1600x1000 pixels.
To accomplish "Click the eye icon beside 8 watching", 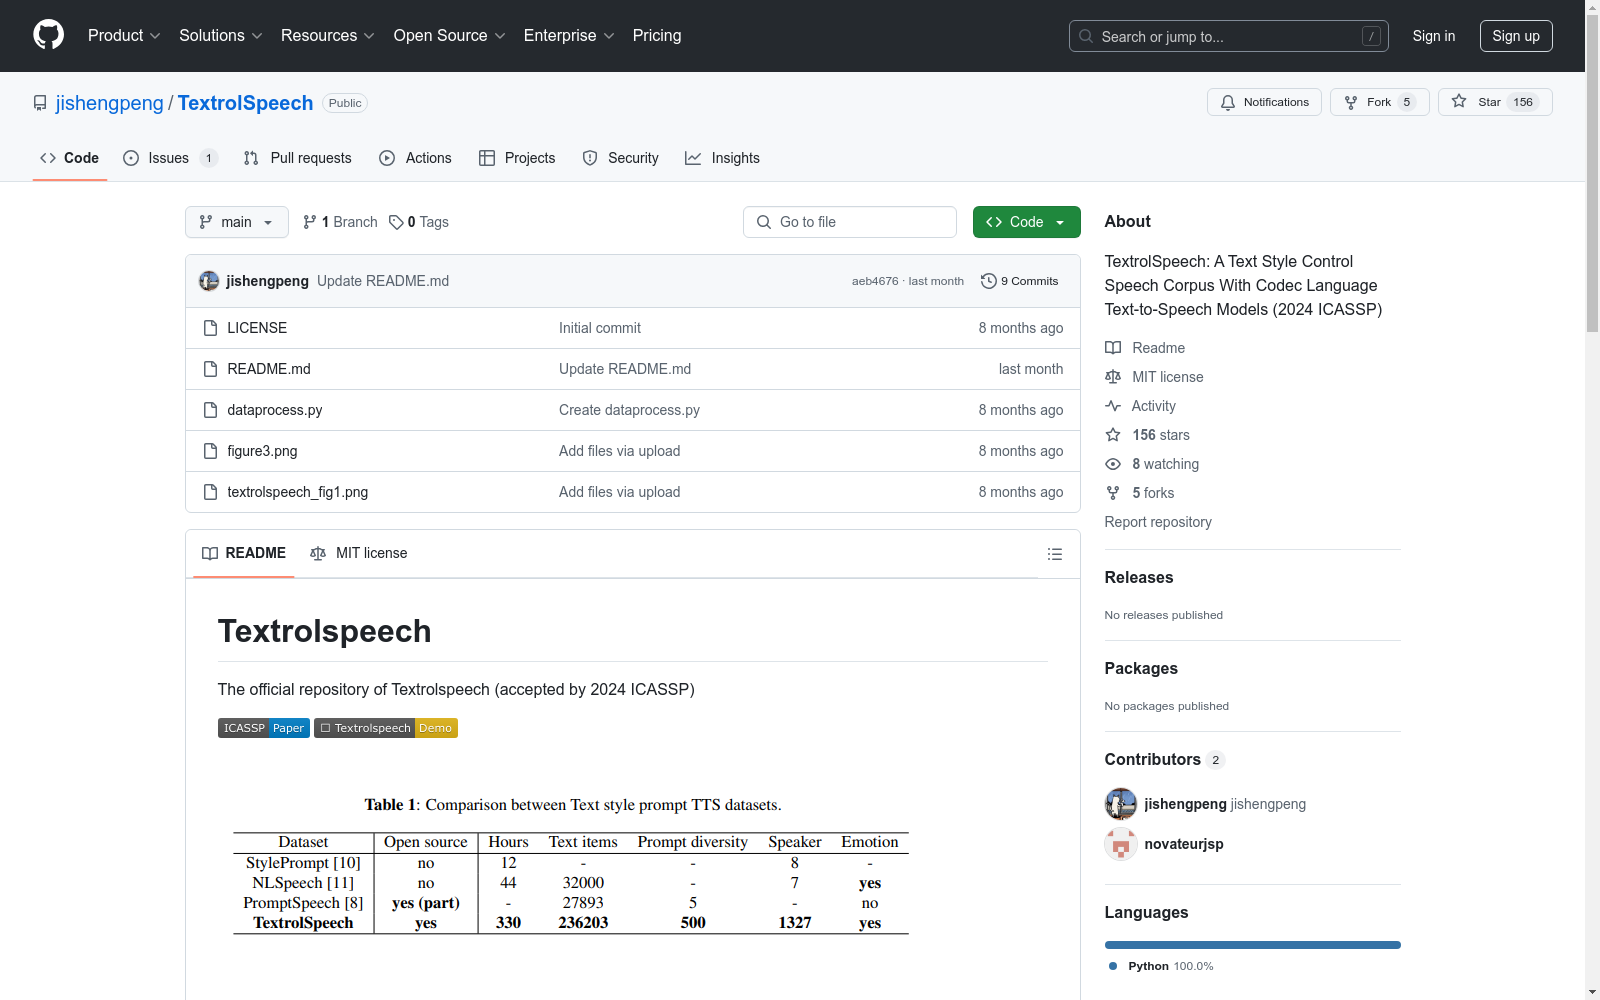I will (1113, 464).
